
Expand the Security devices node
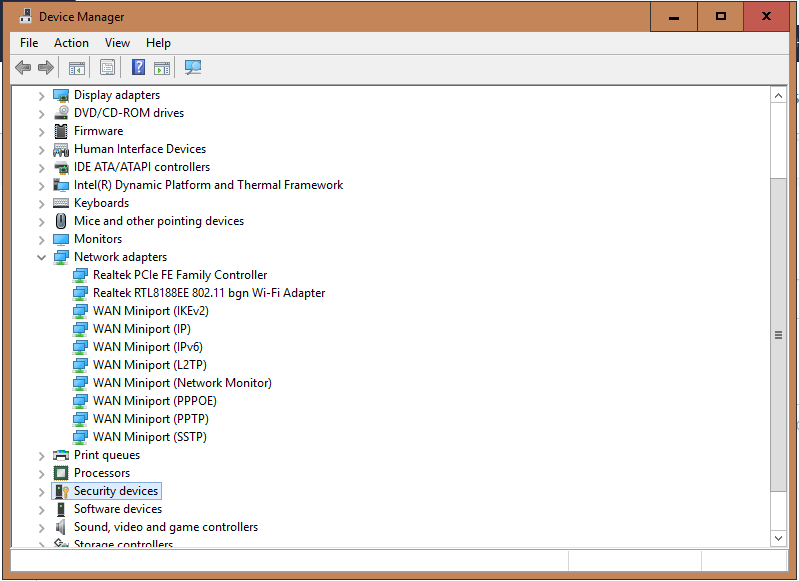(x=41, y=491)
